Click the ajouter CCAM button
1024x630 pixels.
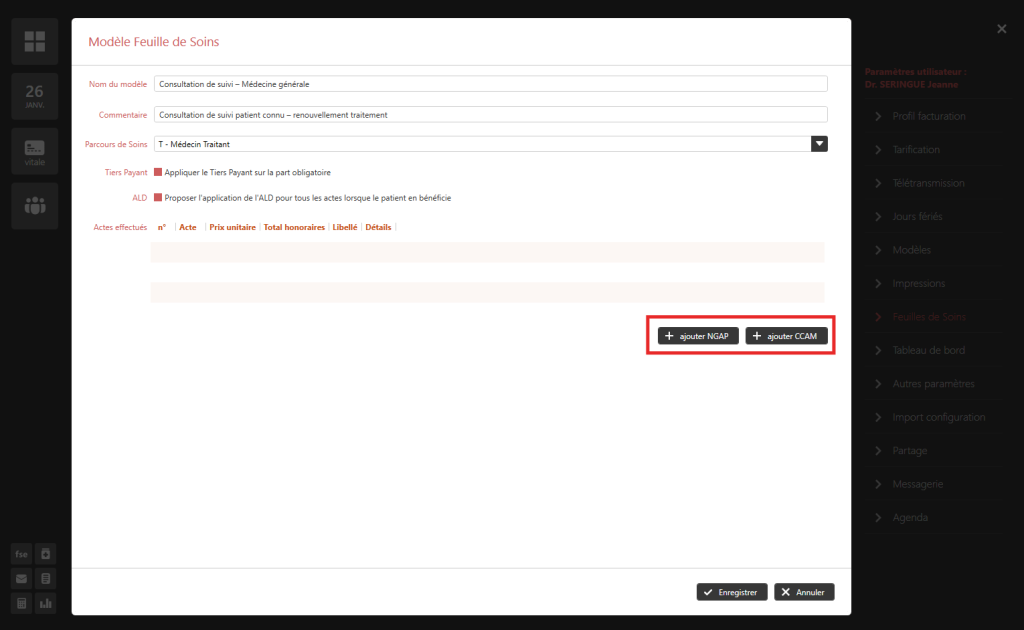click(786, 336)
